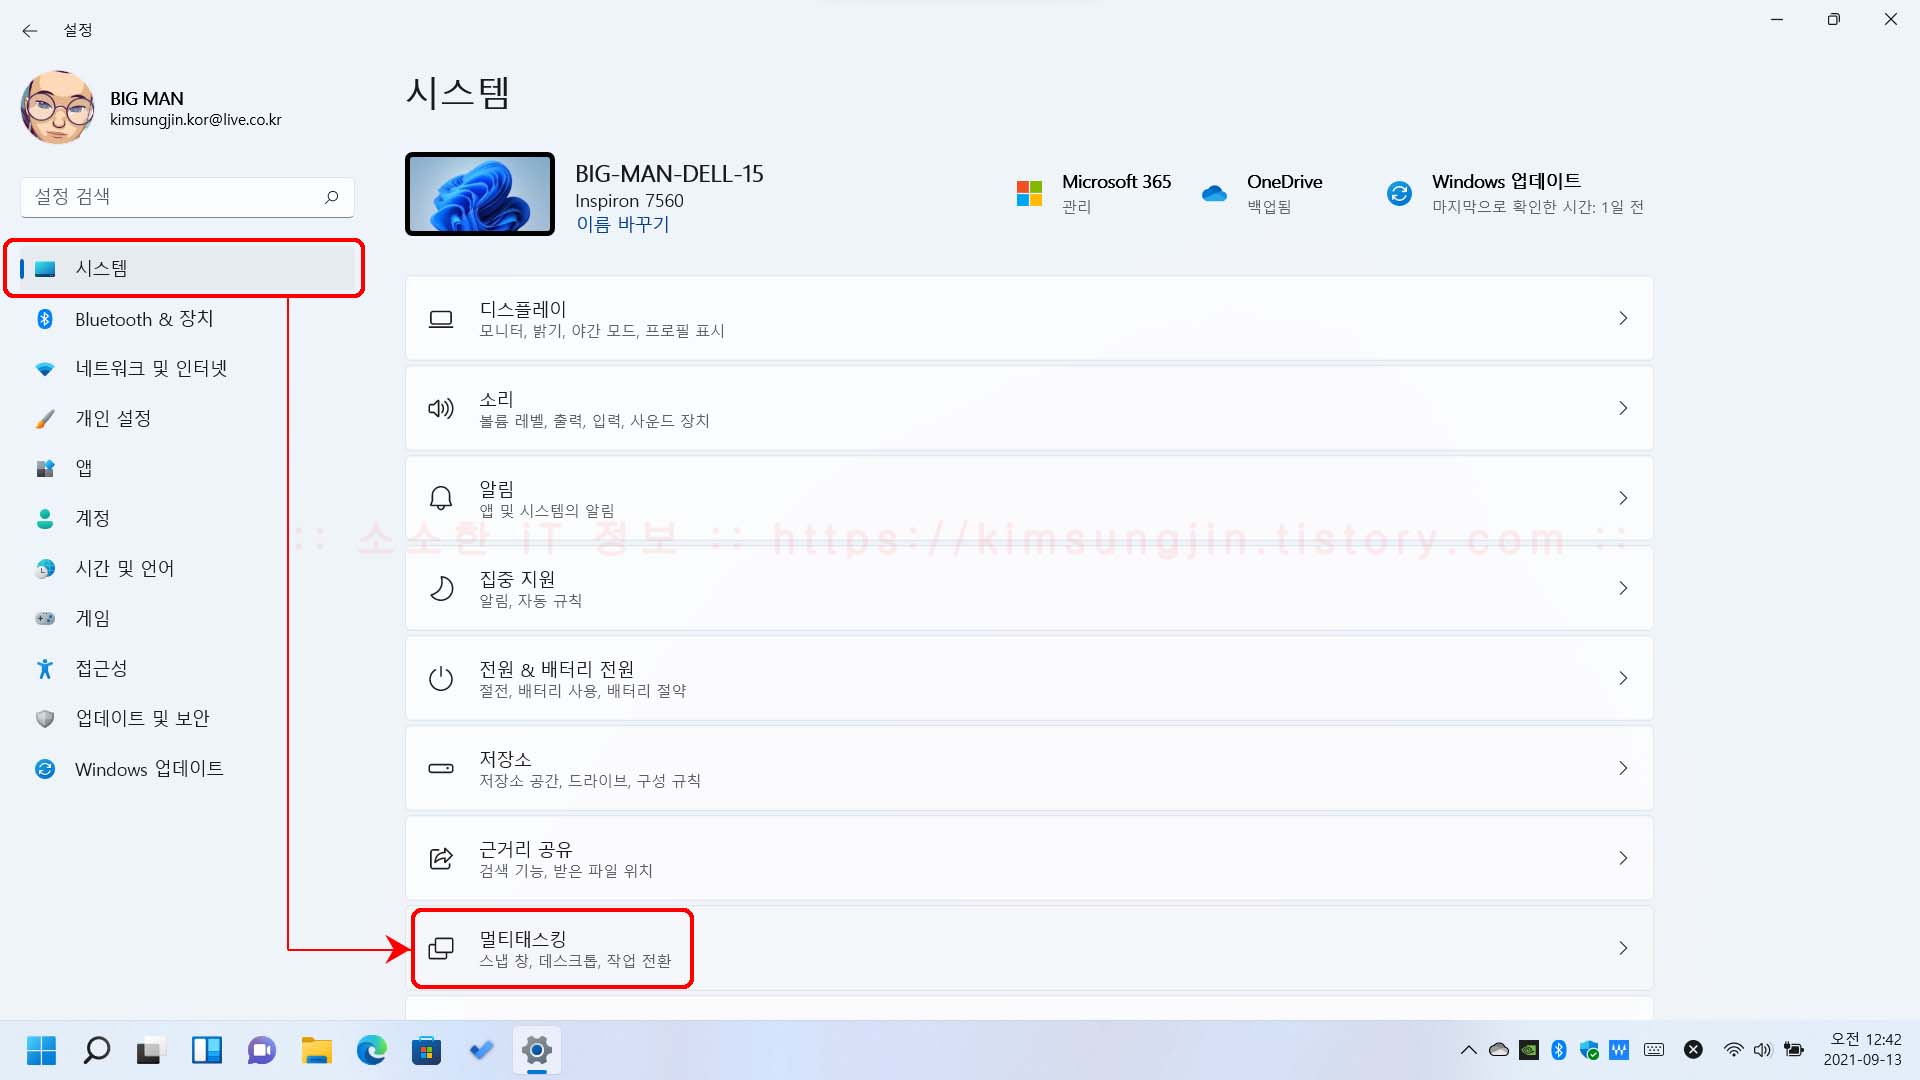Click the OneDrive cloud icon
The height and width of the screenshot is (1080, 1920).
point(1214,194)
